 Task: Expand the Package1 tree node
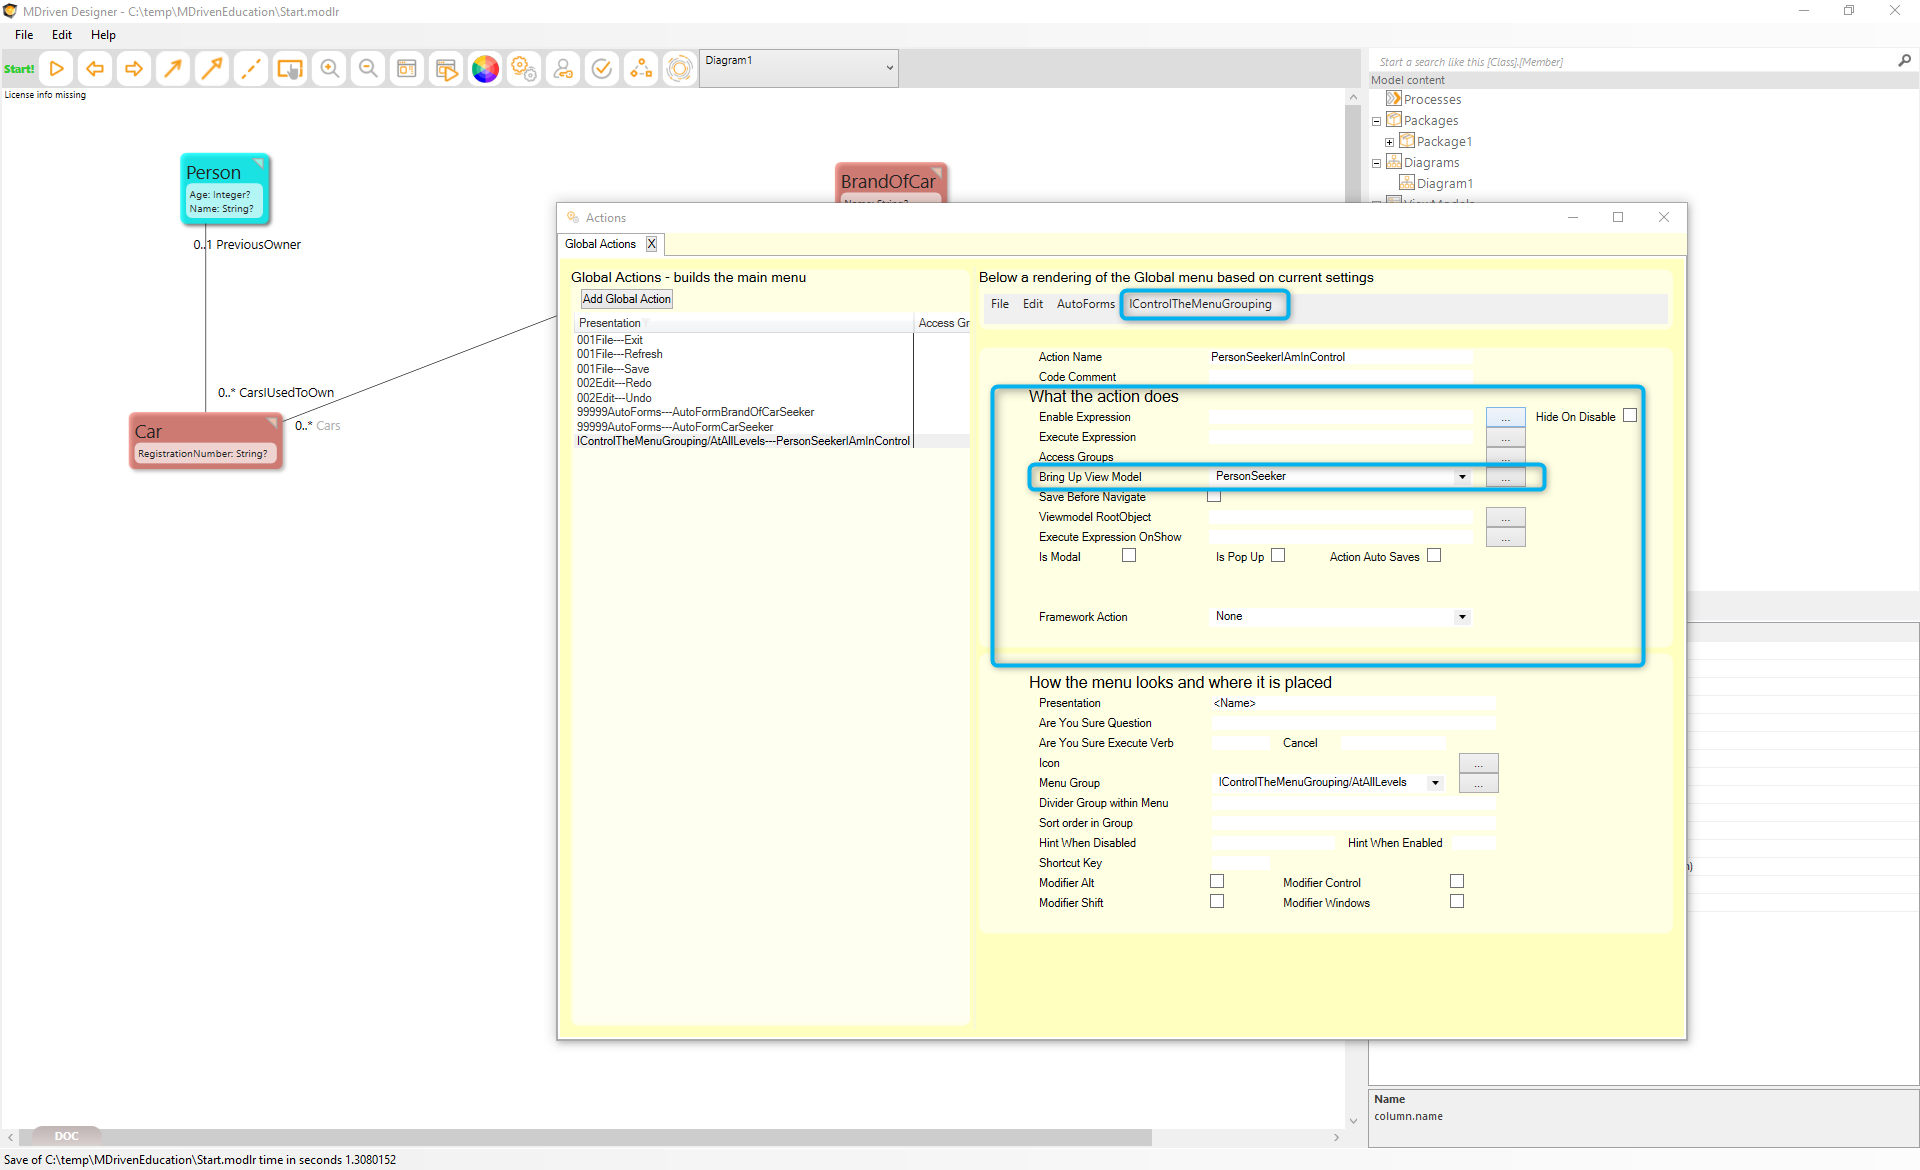pyautogui.click(x=1389, y=142)
